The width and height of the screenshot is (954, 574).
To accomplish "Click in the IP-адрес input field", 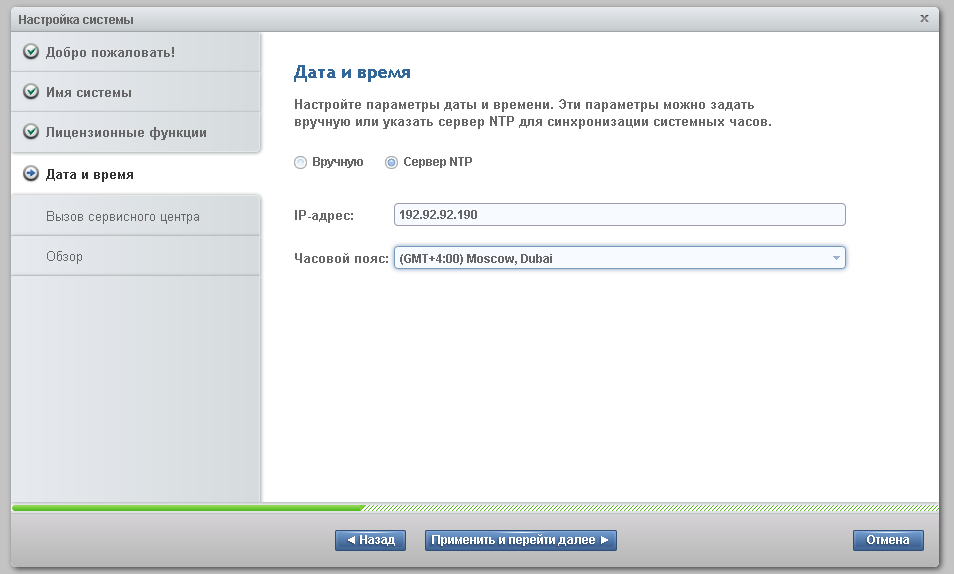I will pyautogui.click(x=619, y=214).
